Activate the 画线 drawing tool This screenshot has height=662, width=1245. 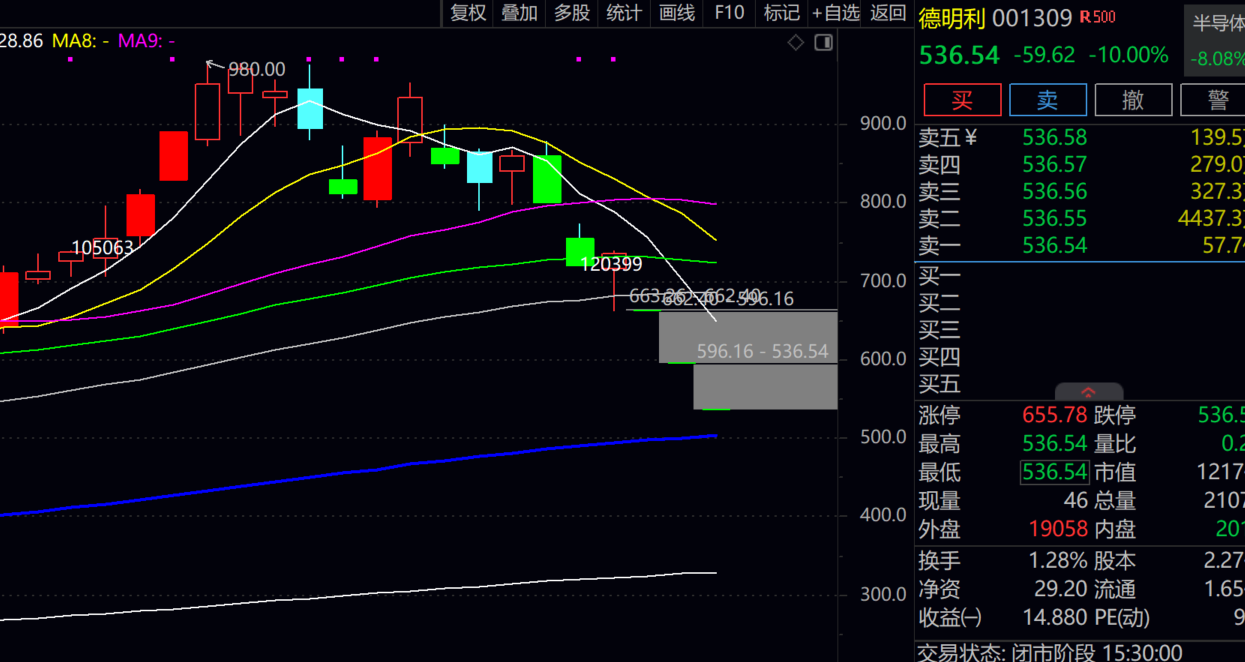(x=677, y=13)
